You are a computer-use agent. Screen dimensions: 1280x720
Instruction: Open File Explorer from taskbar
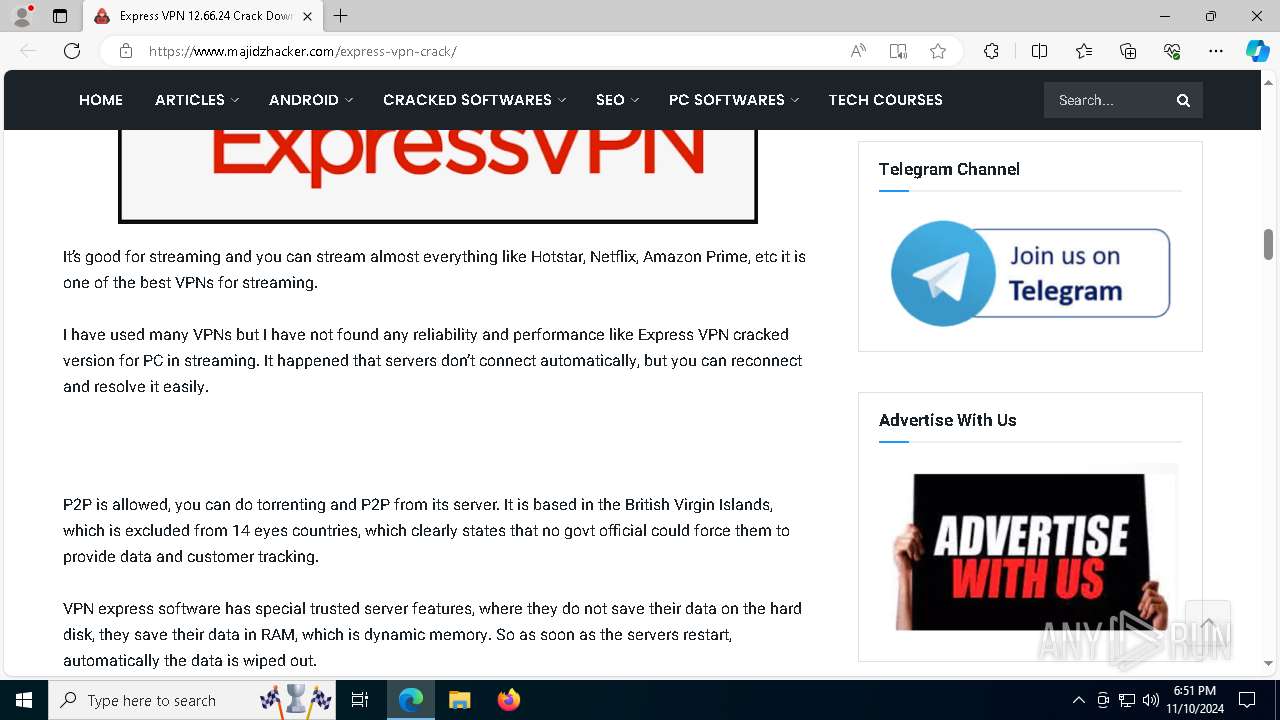pos(459,700)
